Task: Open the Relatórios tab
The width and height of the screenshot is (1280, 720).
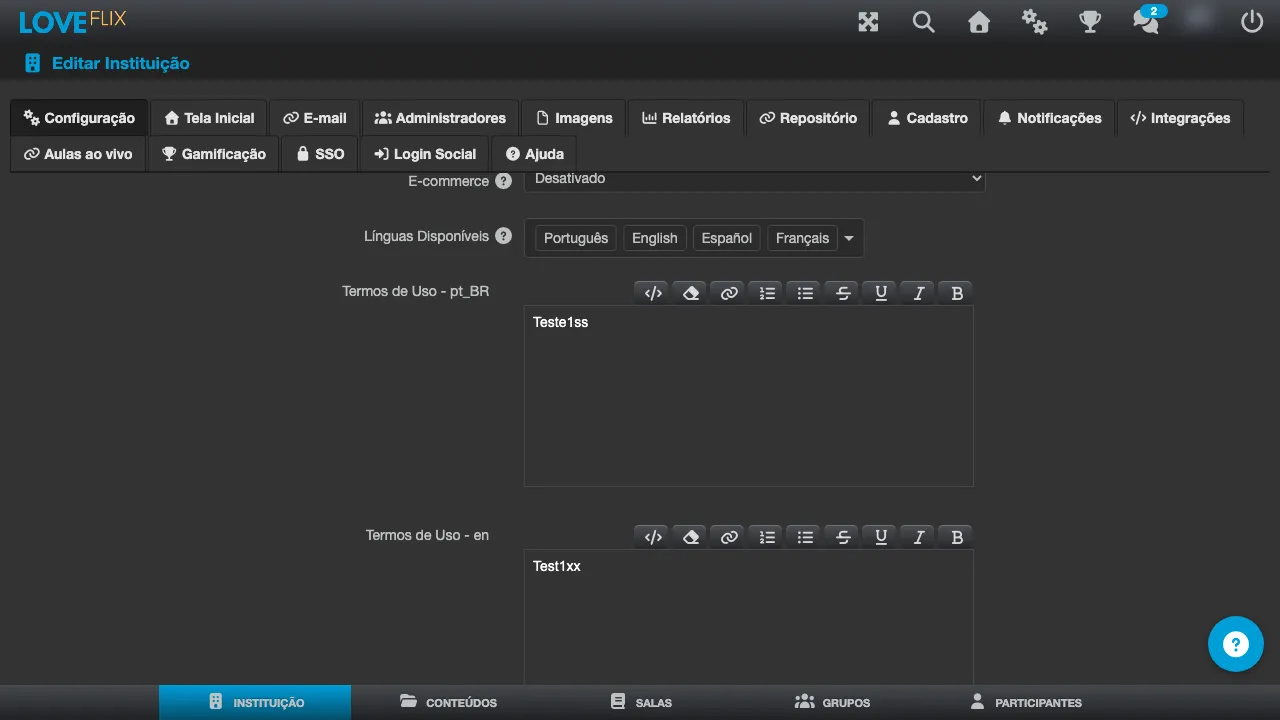Action: click(x=686, y=118)
